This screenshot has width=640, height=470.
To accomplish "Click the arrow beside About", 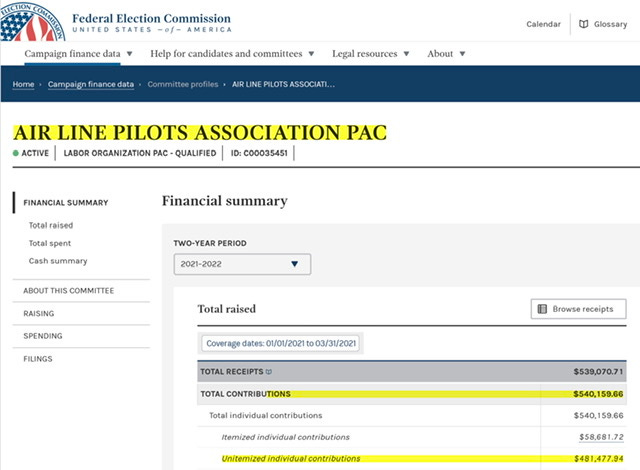I will (x=462, y=53).
